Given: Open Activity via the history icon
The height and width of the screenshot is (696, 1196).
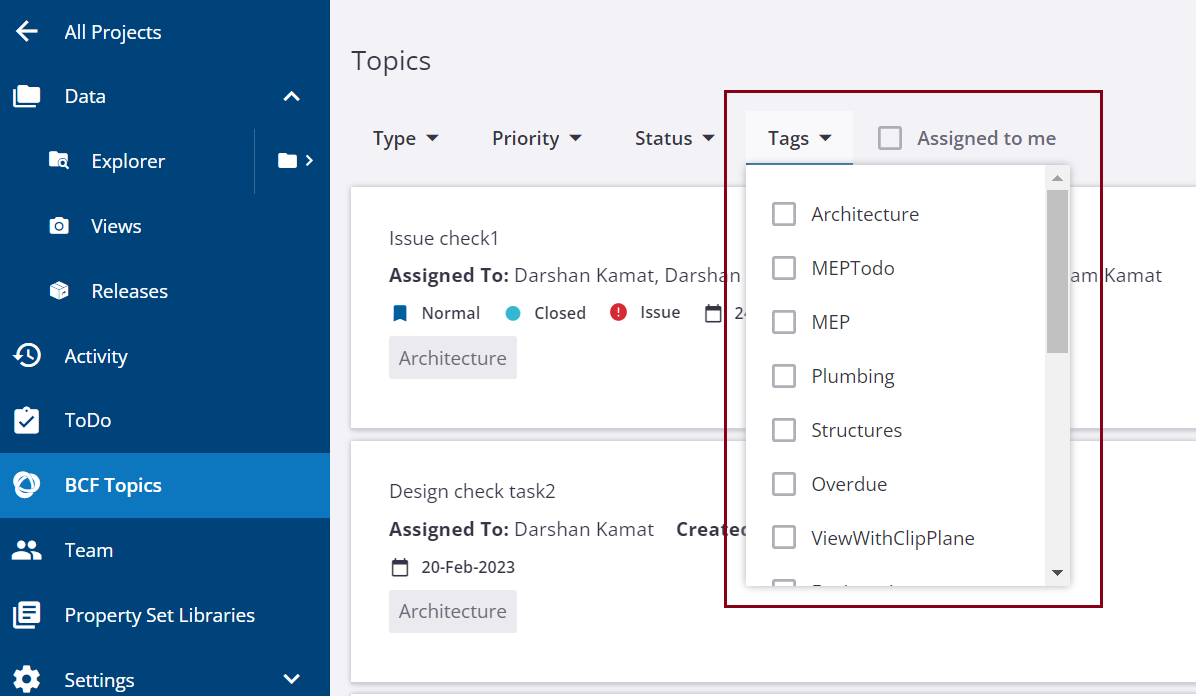Looking at the screenshot, I should click(27, 356).
